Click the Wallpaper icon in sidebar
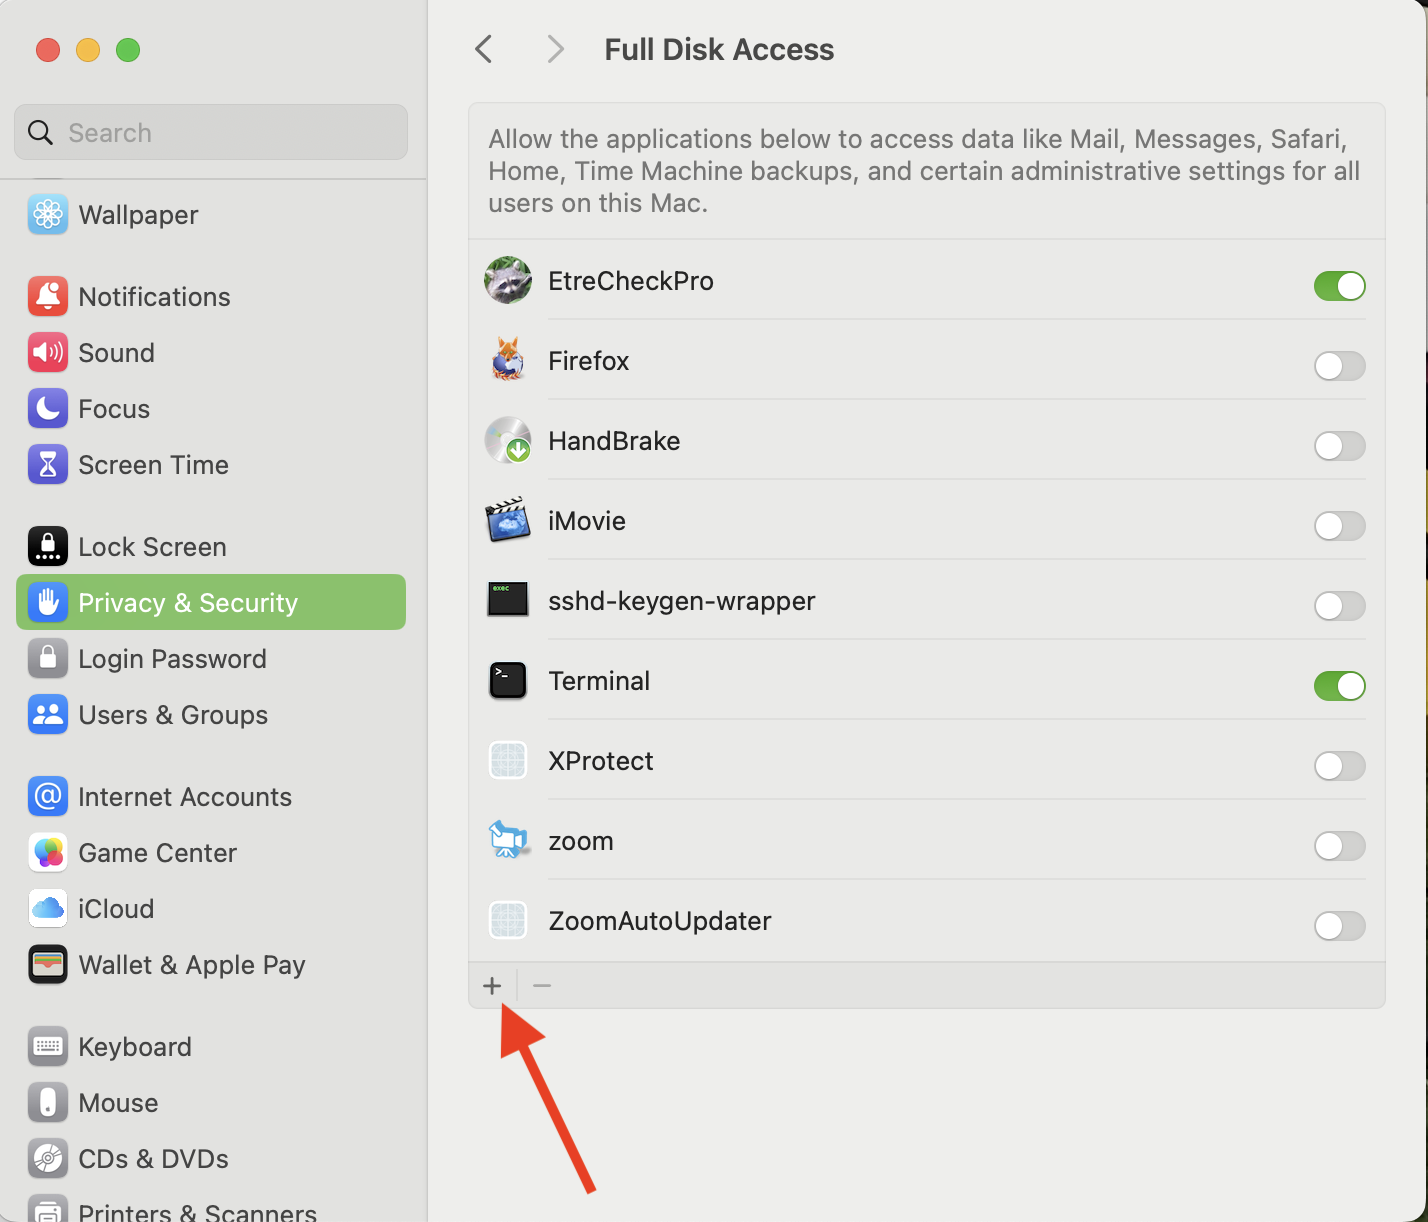Screen dimensions: 1428x1222 pos(48,215)
